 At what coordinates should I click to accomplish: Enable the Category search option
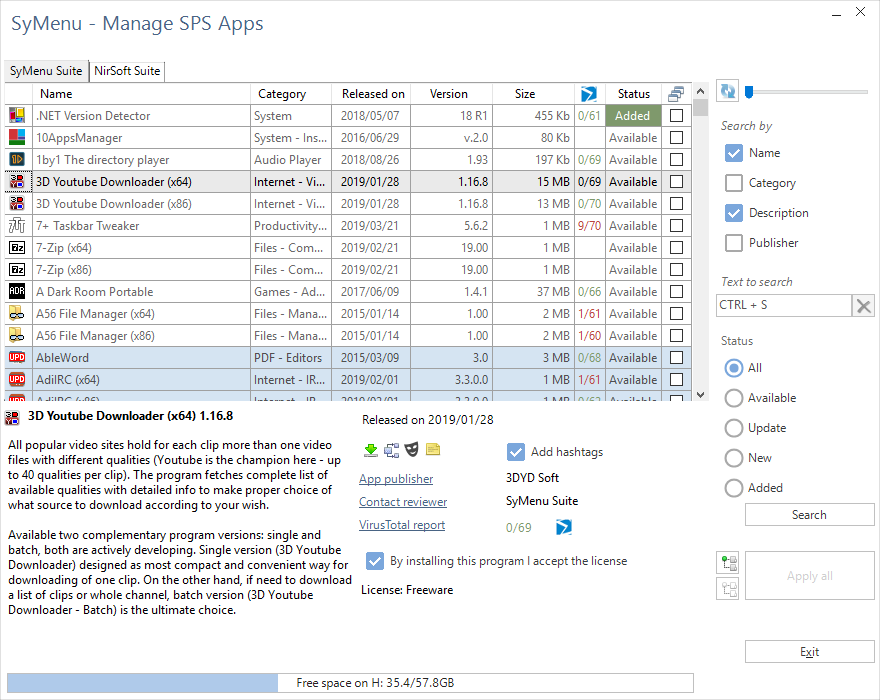pyautogui.click(x=734, y=183)
